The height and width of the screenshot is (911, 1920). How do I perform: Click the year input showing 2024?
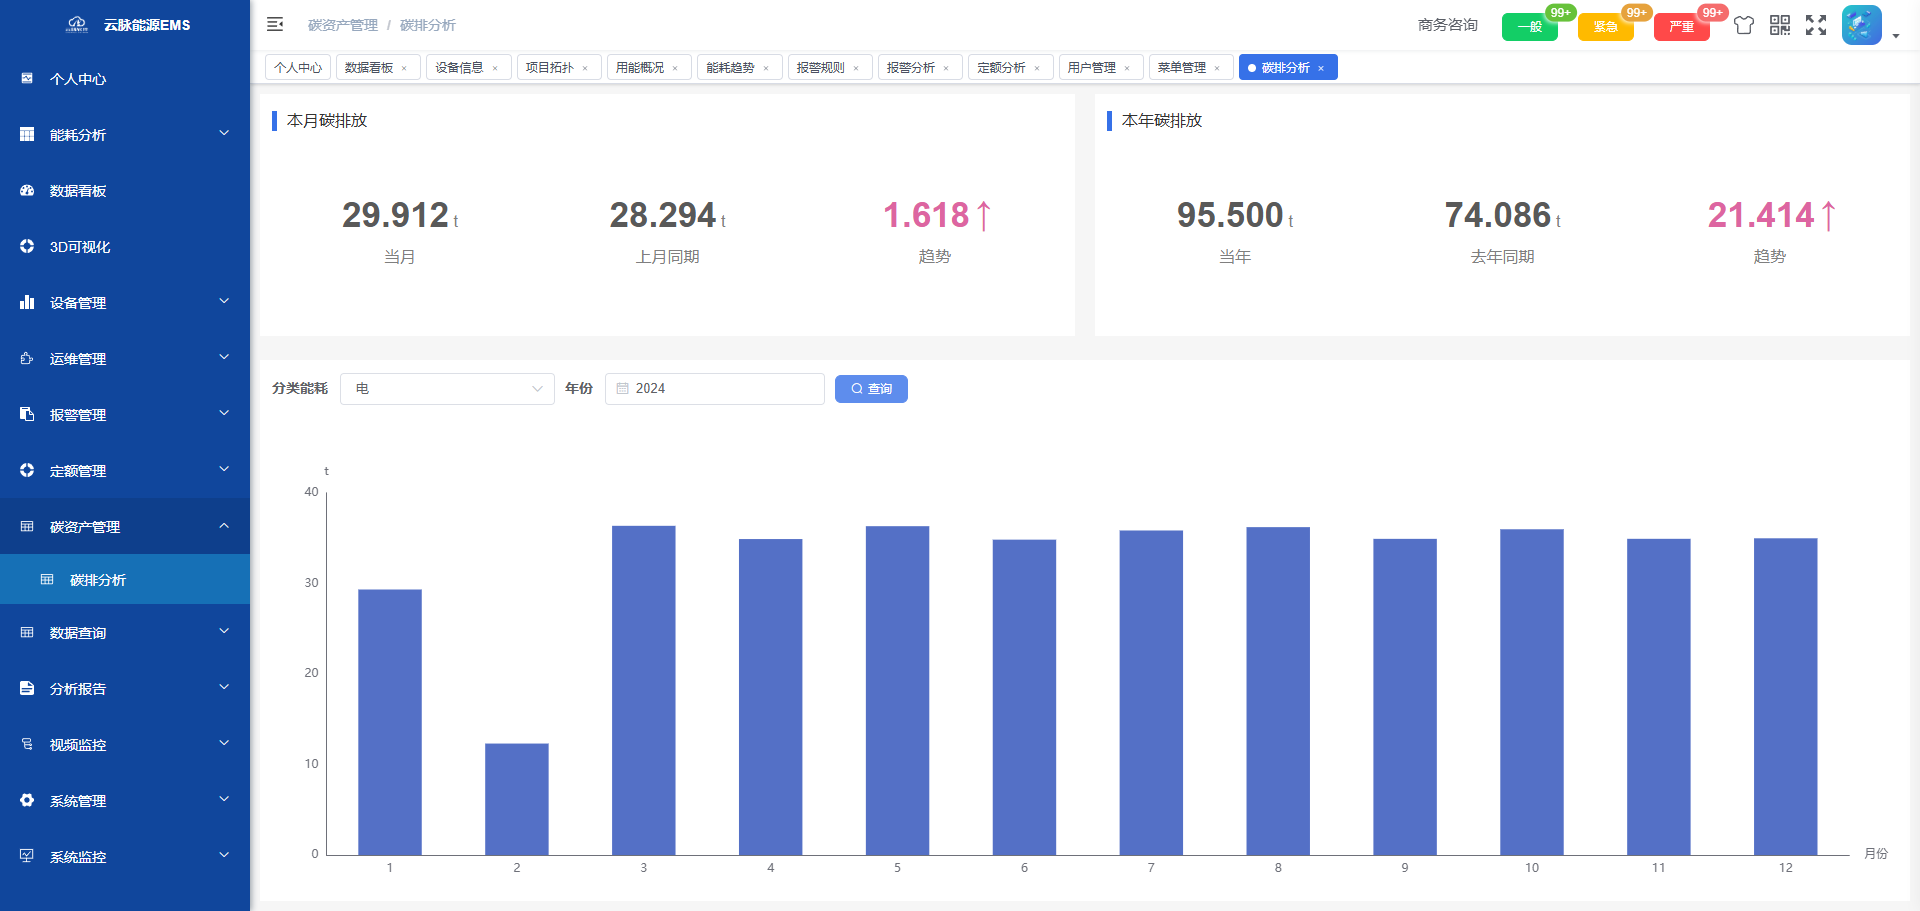(x=715, y=389)
